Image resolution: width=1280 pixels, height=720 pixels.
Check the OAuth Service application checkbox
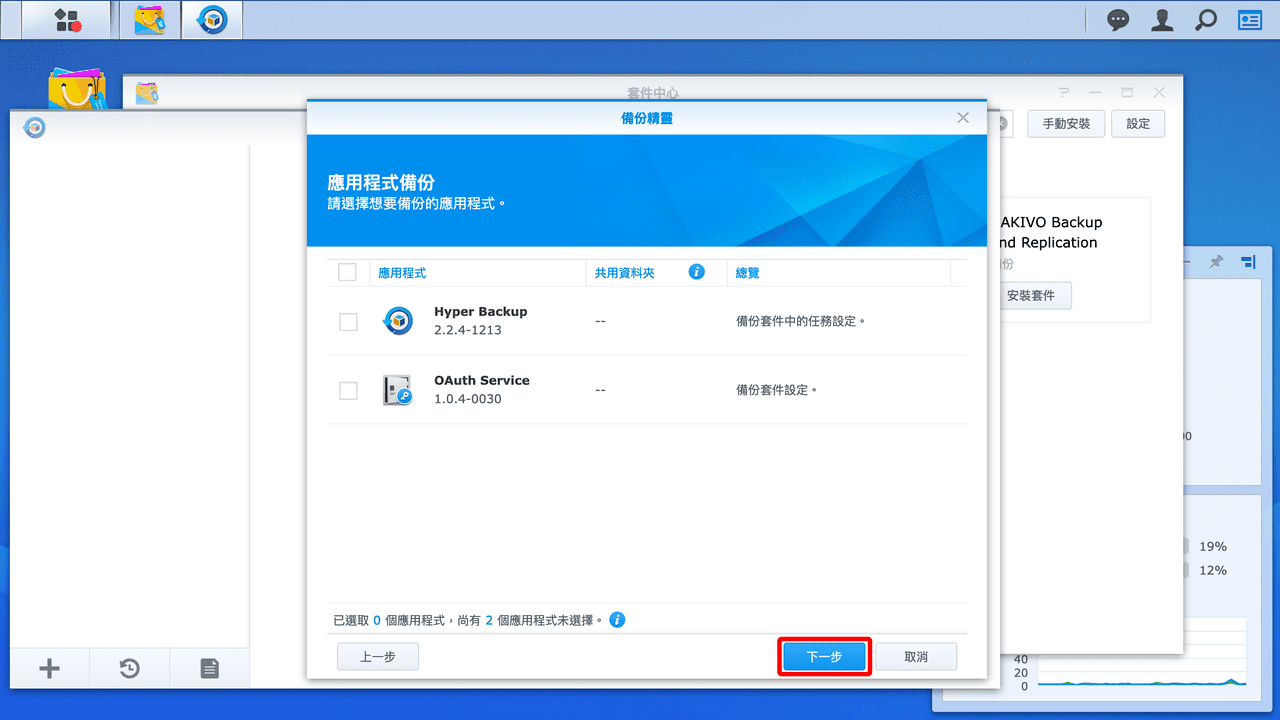[x=347, y=390]
